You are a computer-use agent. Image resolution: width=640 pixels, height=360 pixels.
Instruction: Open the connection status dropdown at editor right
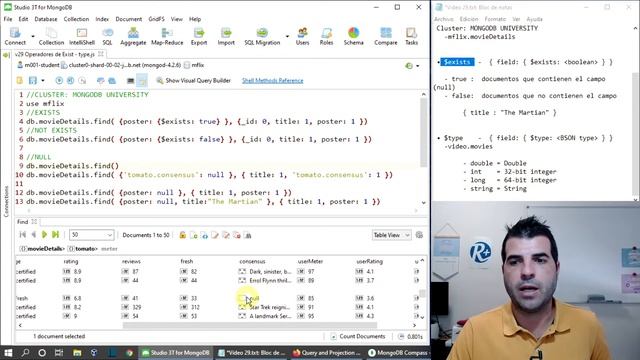pos(418,66)
